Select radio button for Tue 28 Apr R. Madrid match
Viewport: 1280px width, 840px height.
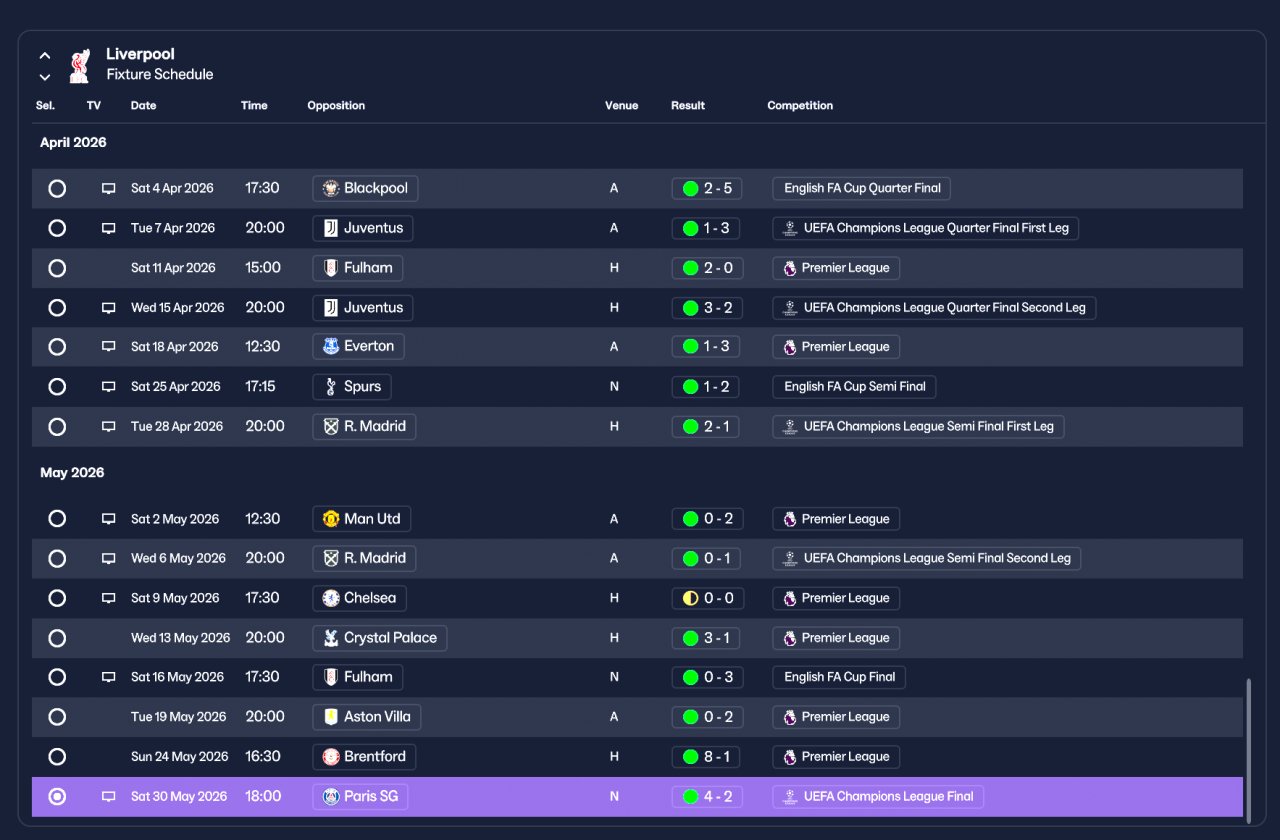[x=57, y=427]
